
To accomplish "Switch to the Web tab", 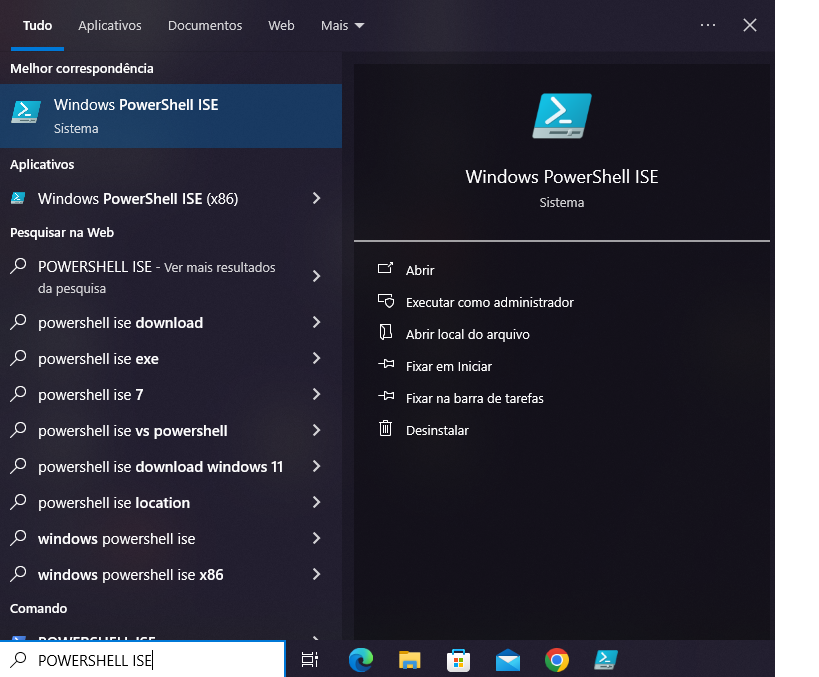I will 281,25.
